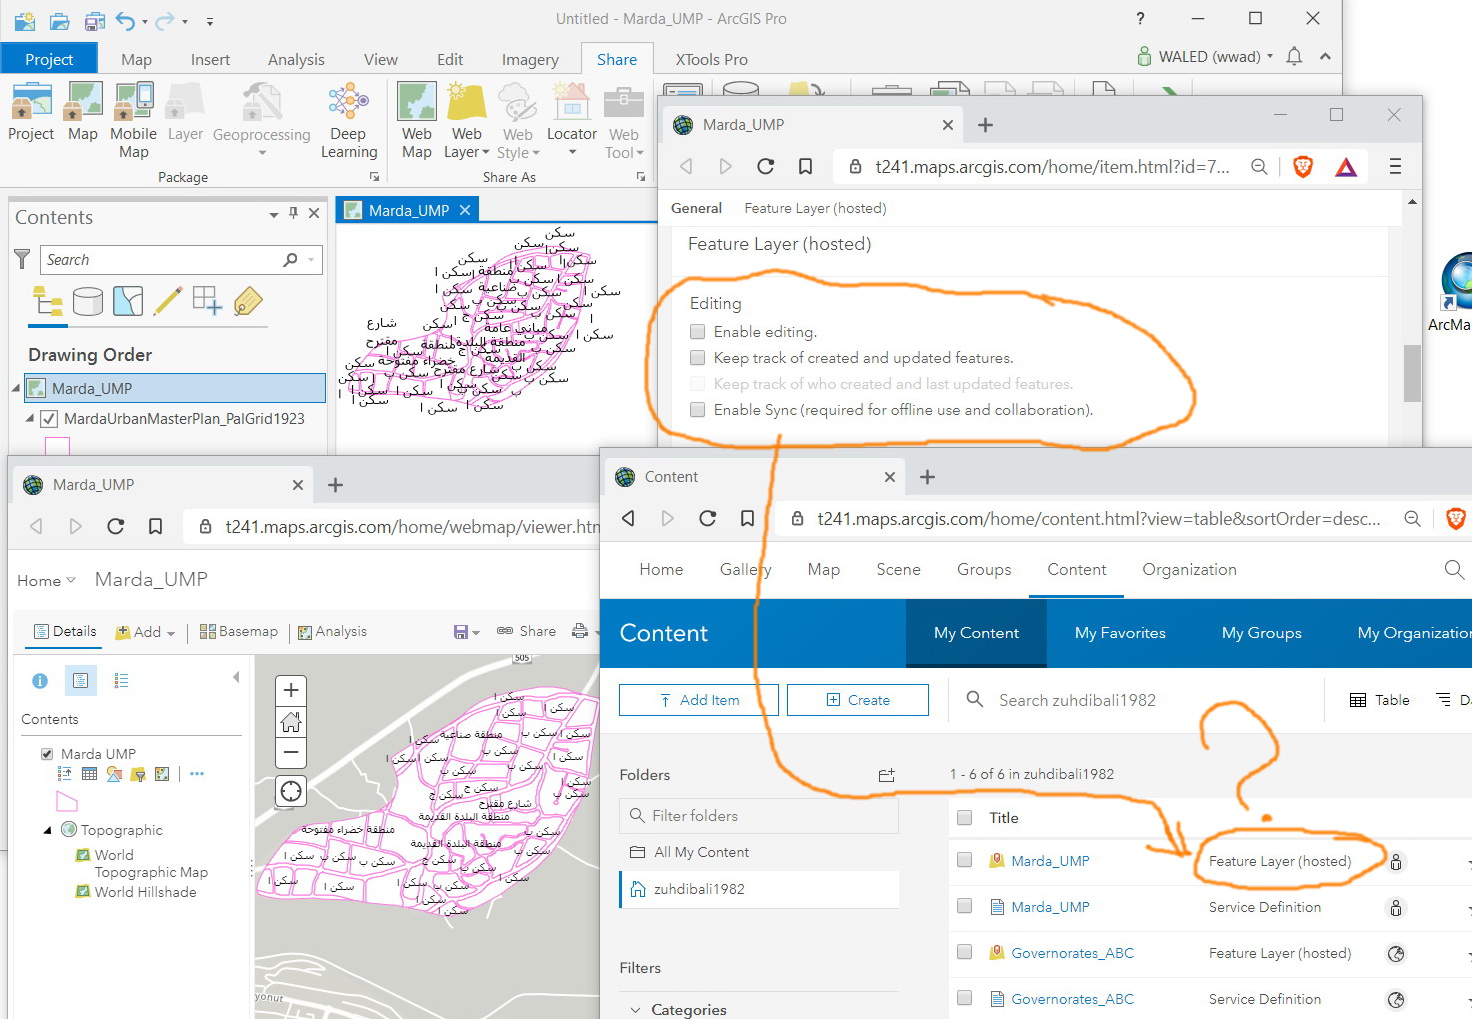The height and width of the screenshot is (1019, 1472).
Task: Click the Basemap button in map viewer
Action: click(x=239, y=631)
